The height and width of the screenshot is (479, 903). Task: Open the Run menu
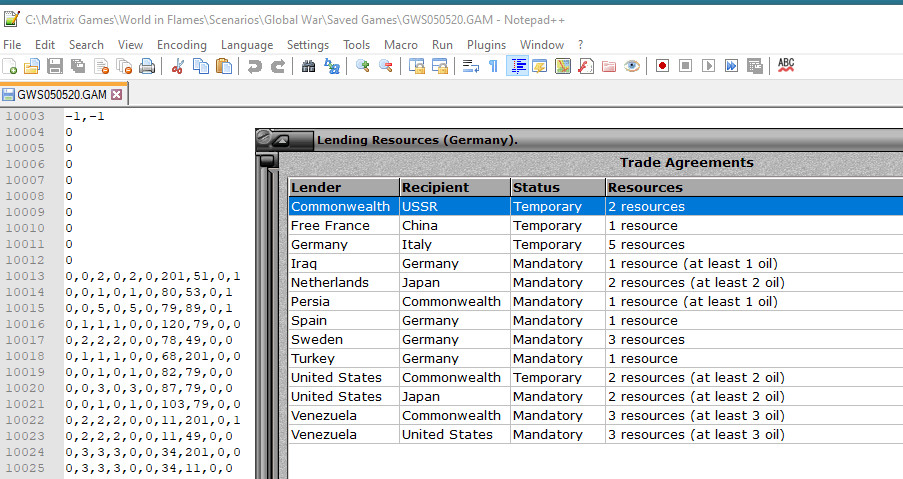pos(442,45)
